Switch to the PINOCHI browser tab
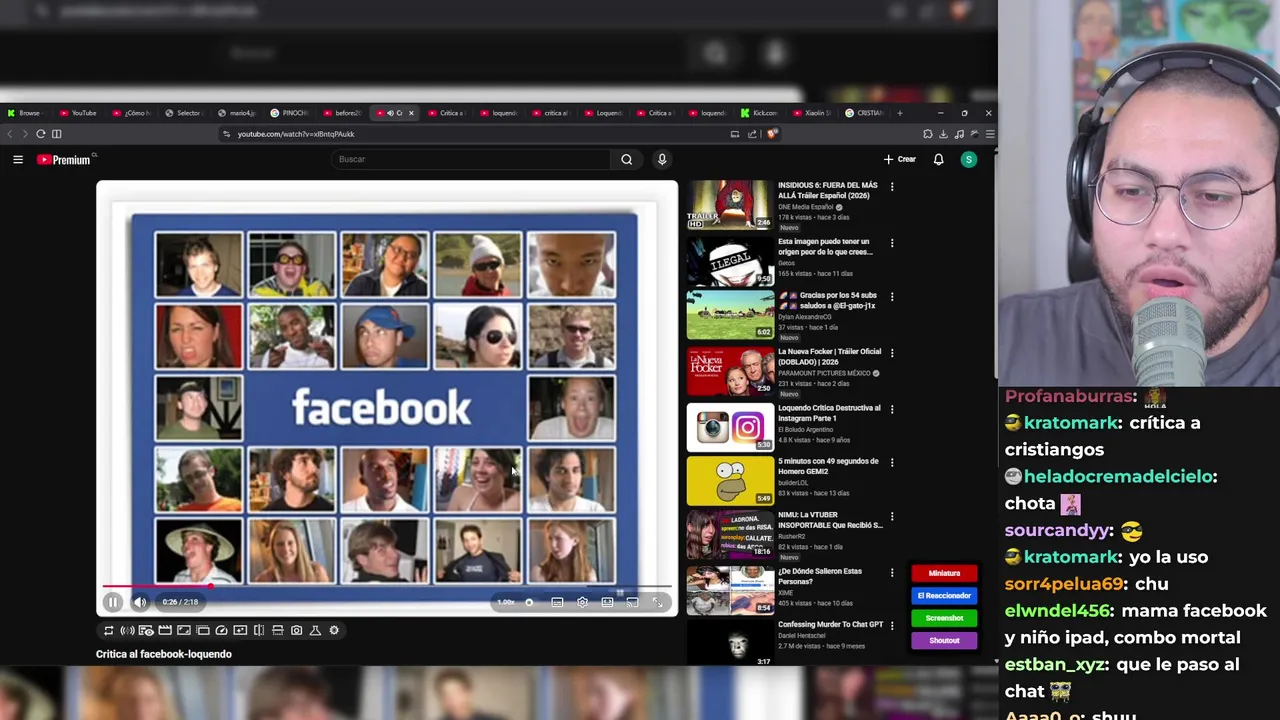Screen dimensions: 1280x720 (x=290, y=113)
